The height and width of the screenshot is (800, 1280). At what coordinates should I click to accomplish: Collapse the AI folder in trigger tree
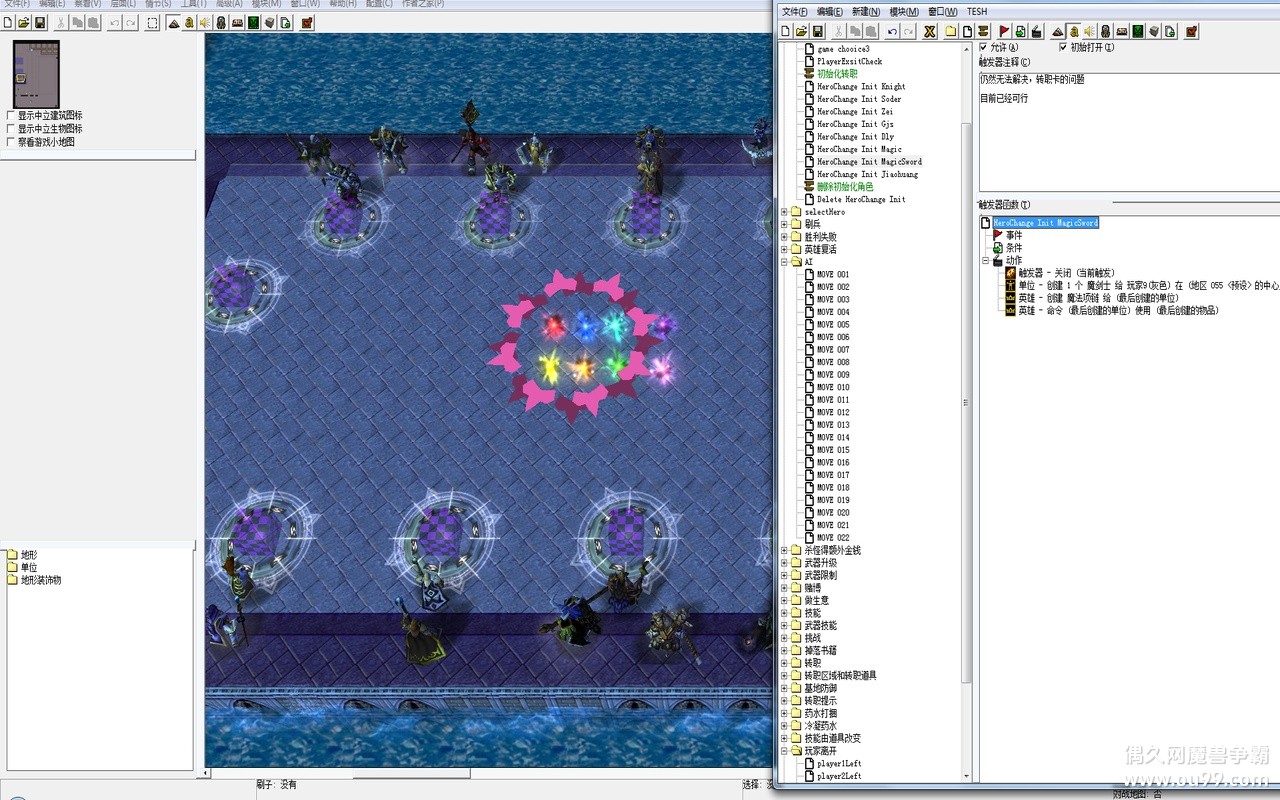785,262
